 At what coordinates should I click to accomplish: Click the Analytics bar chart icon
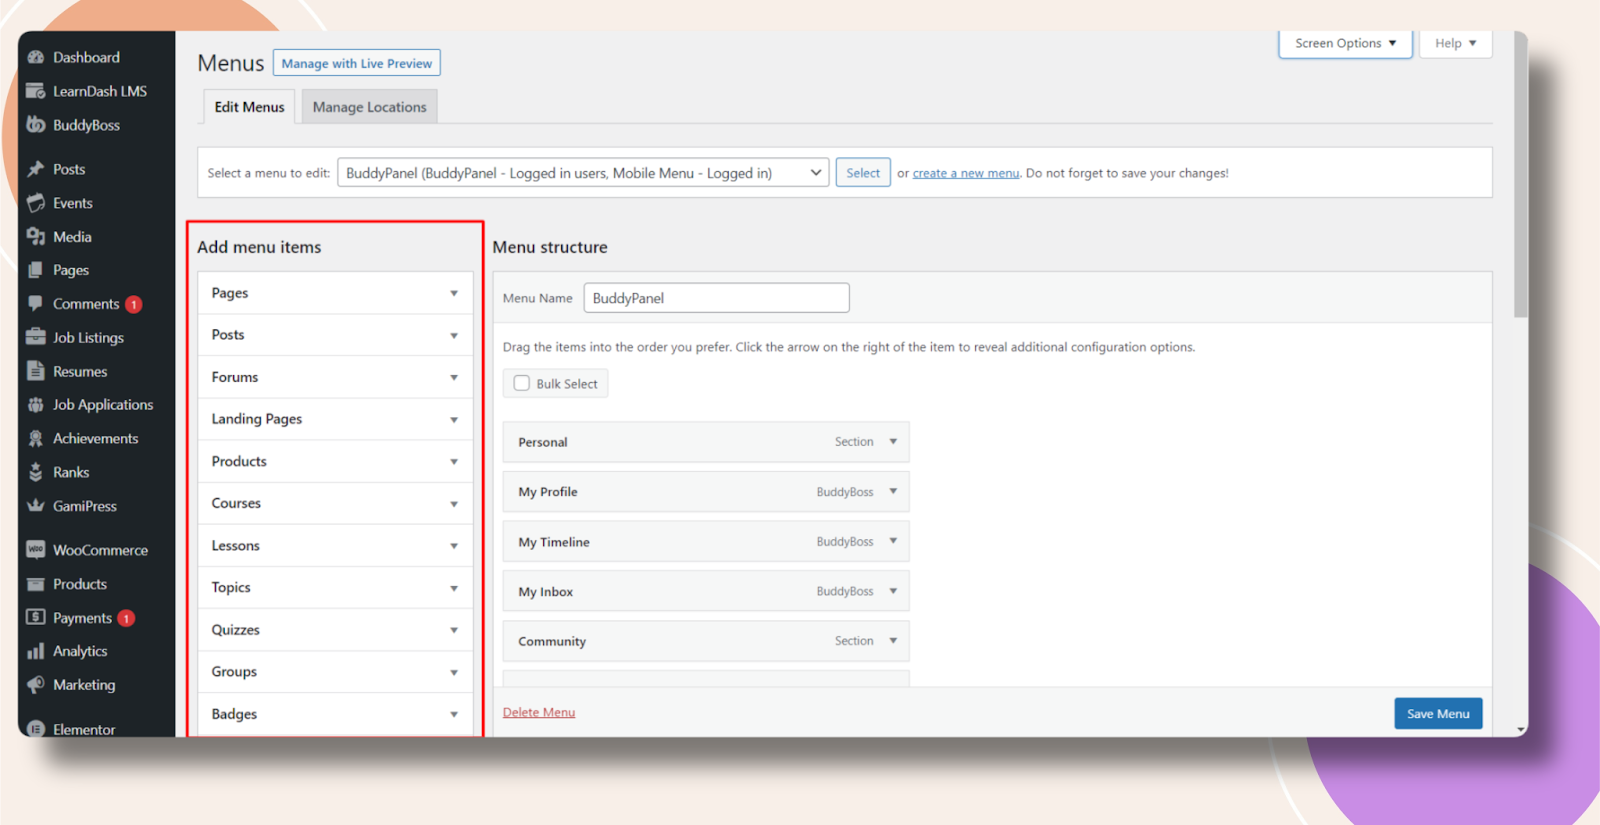coord(36,651)
